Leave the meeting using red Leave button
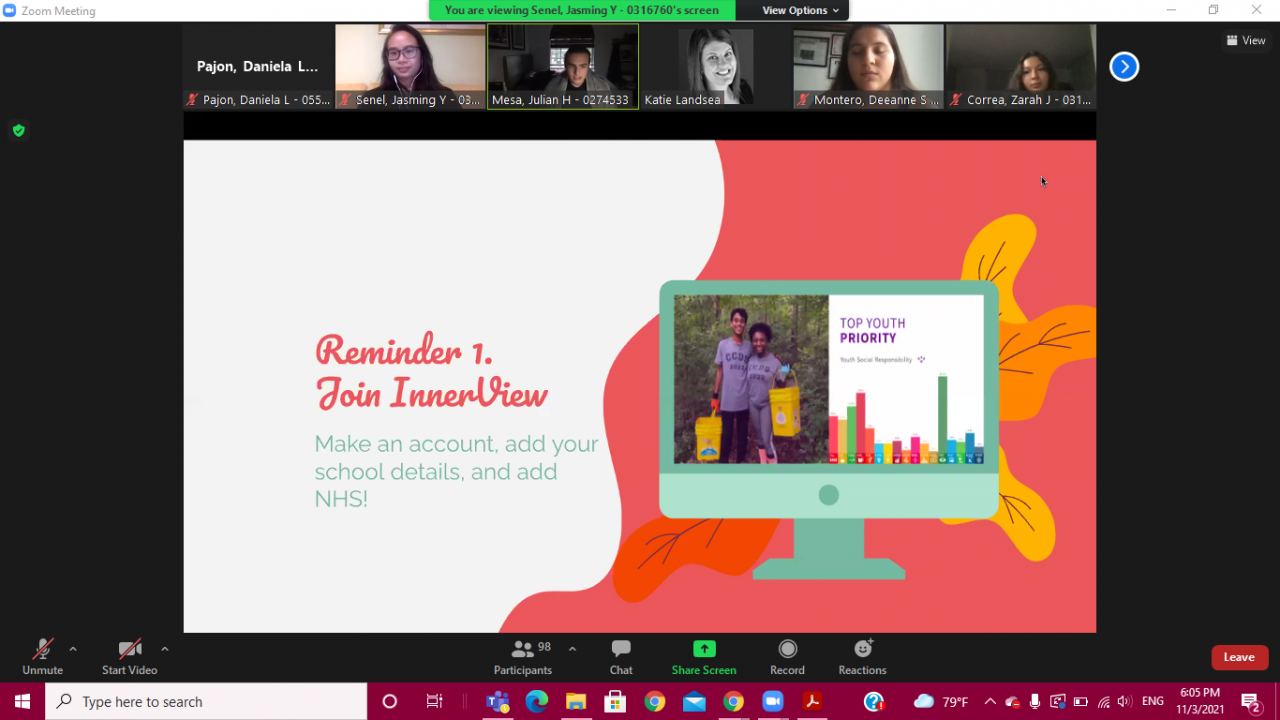 click(x=1239, y=657)
